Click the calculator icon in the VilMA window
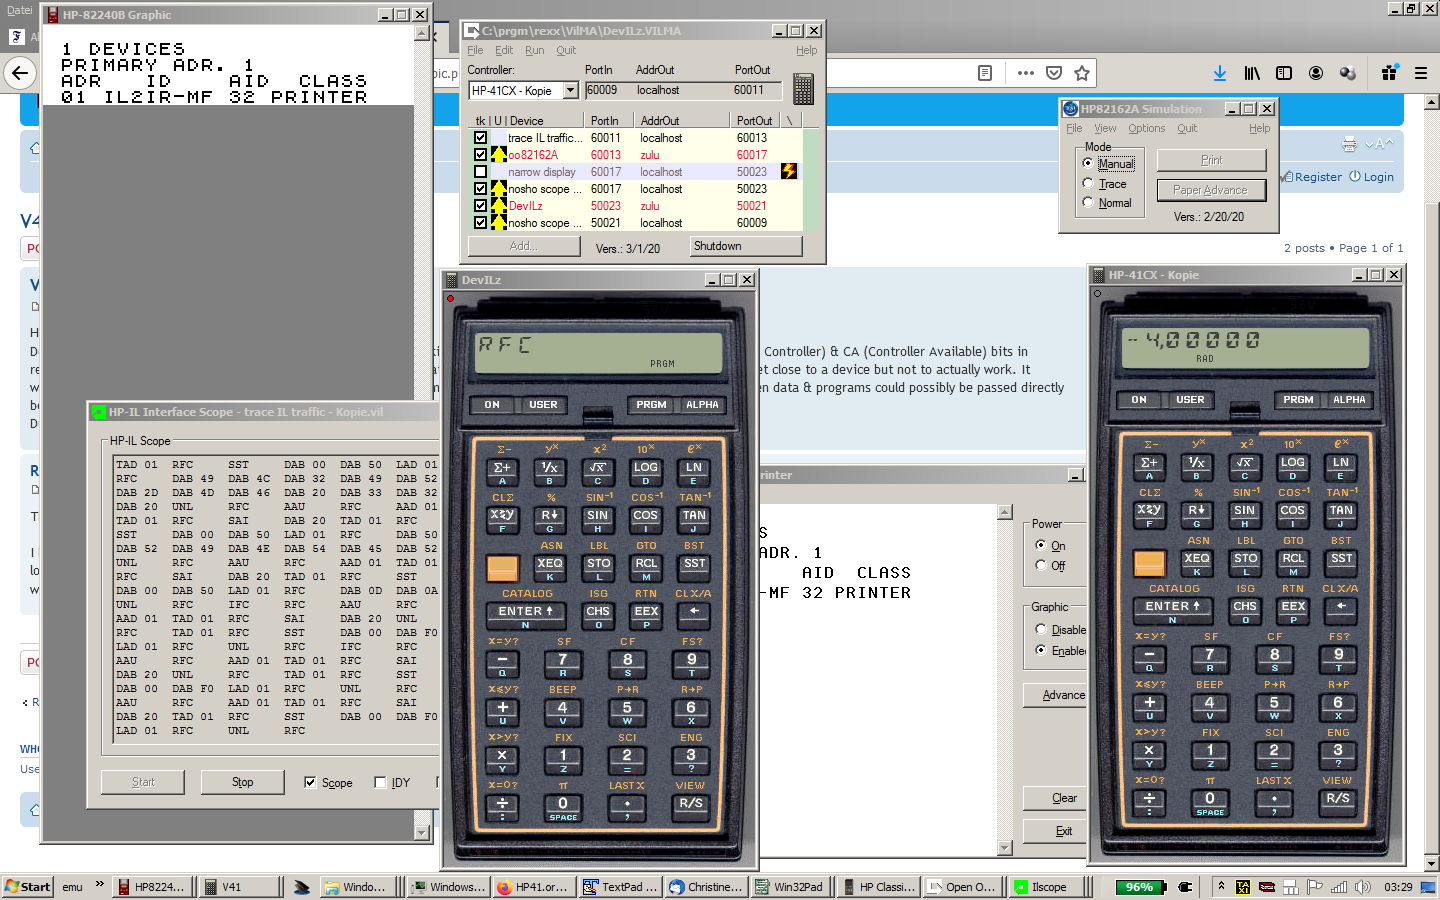 coord(803,89)
